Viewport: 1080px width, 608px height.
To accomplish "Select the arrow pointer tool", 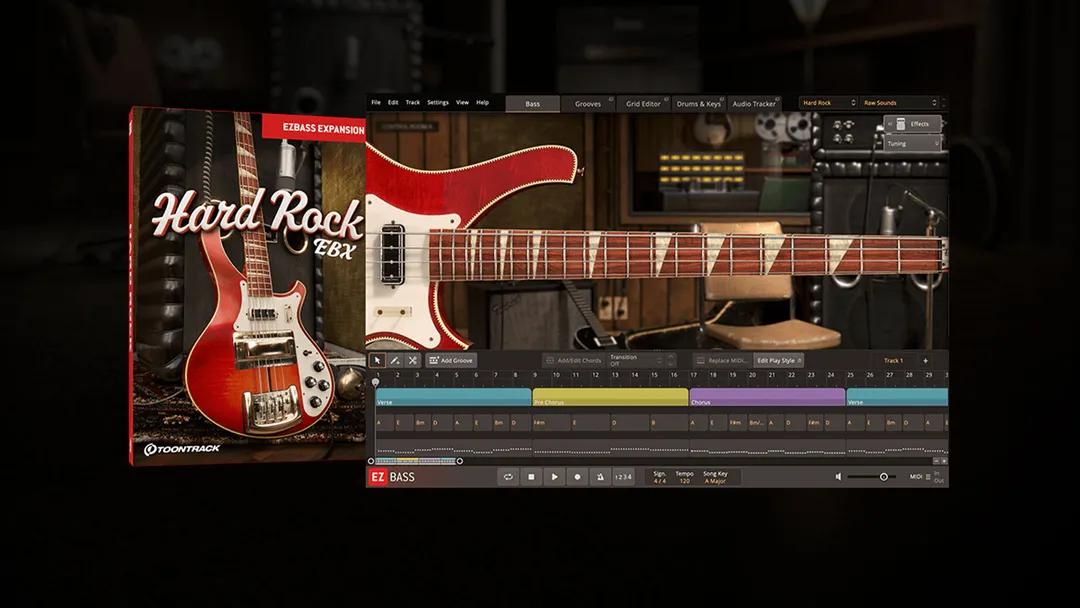I will 378,361.
